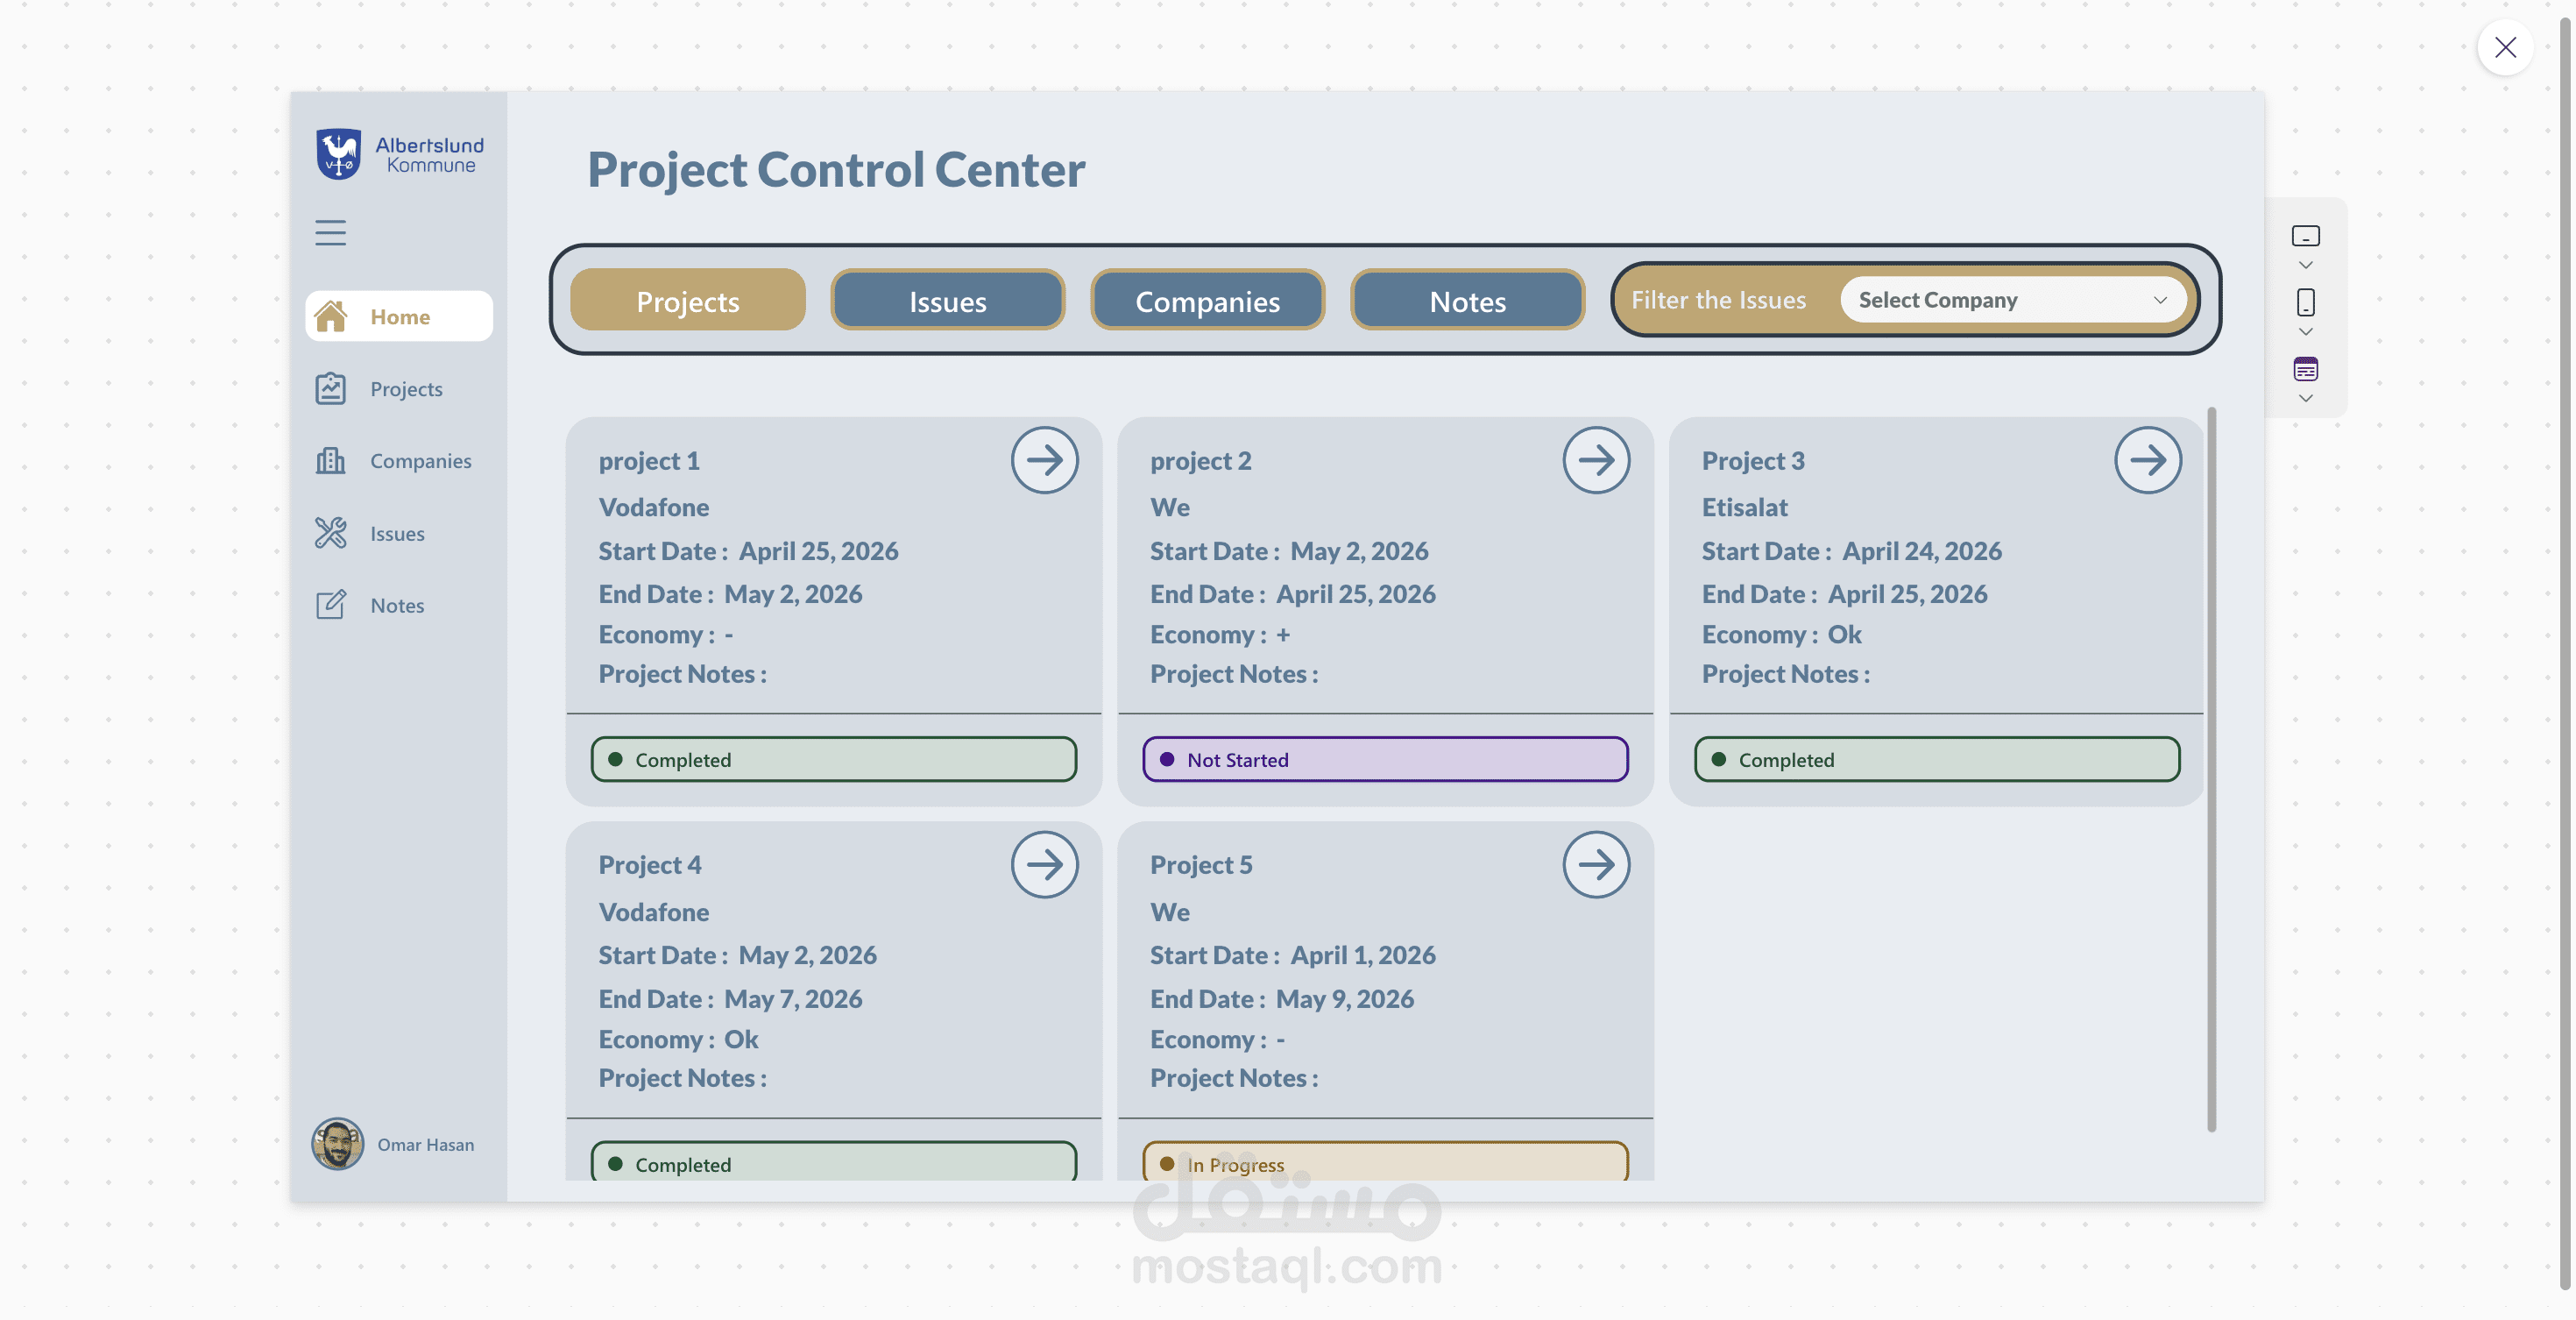Click the Projects chart icon in sidebar

coord(330,388)
